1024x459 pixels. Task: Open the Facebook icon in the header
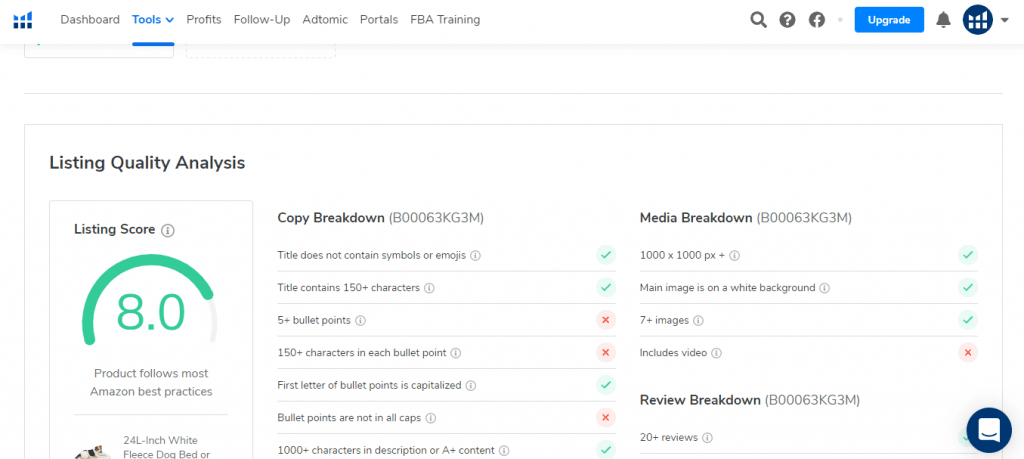(817, 20)
